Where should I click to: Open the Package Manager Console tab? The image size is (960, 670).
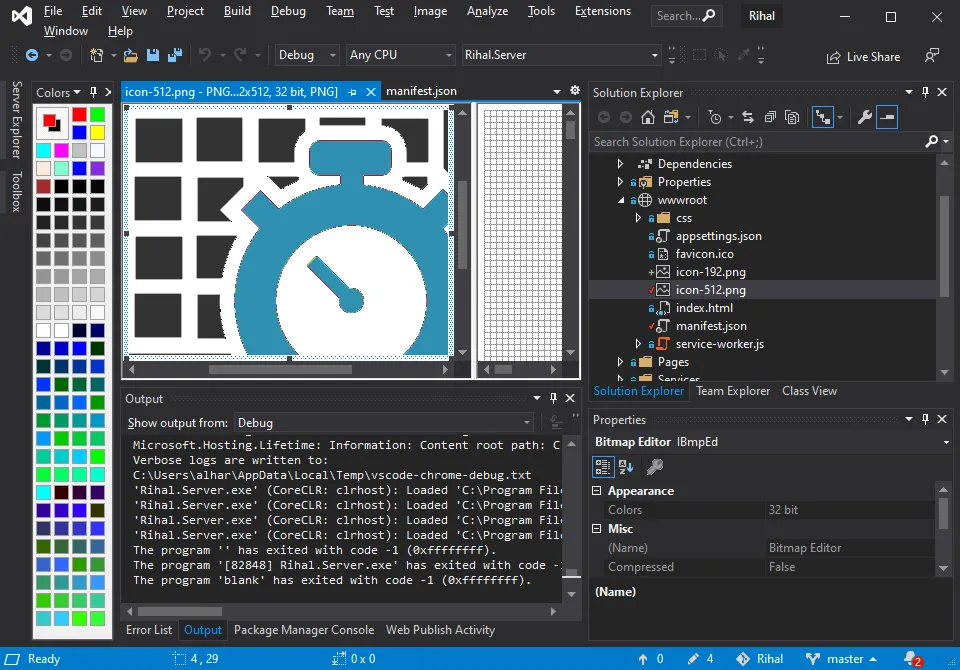pyautogui.click(x=304, y=630)
